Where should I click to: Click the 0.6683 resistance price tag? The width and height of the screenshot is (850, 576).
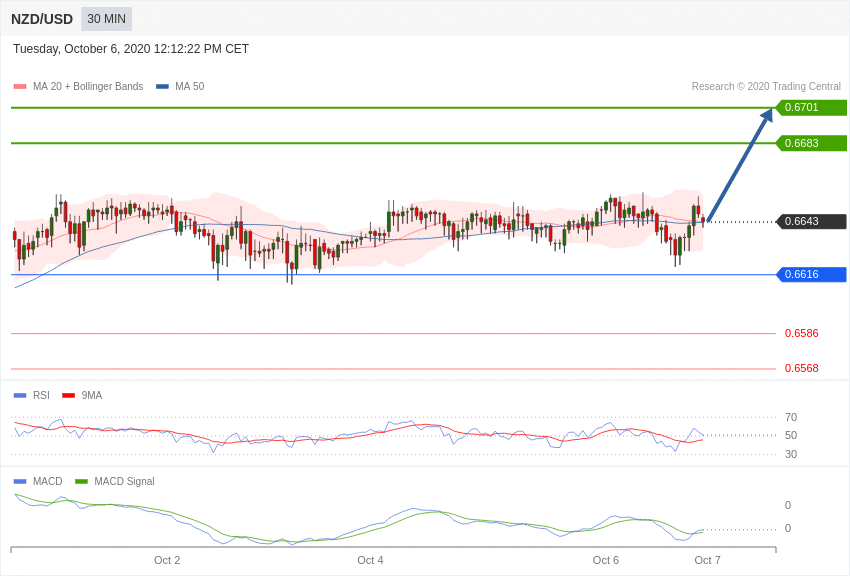pyautogui.click(x=812, y=143)
